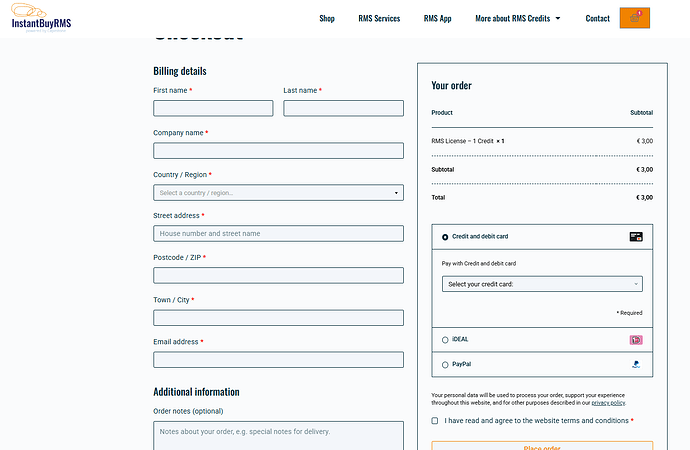The width and height of the screenshot is (690, 450).
Task: Click the Pay with Credit and debit card text
Action: point(479,263)
